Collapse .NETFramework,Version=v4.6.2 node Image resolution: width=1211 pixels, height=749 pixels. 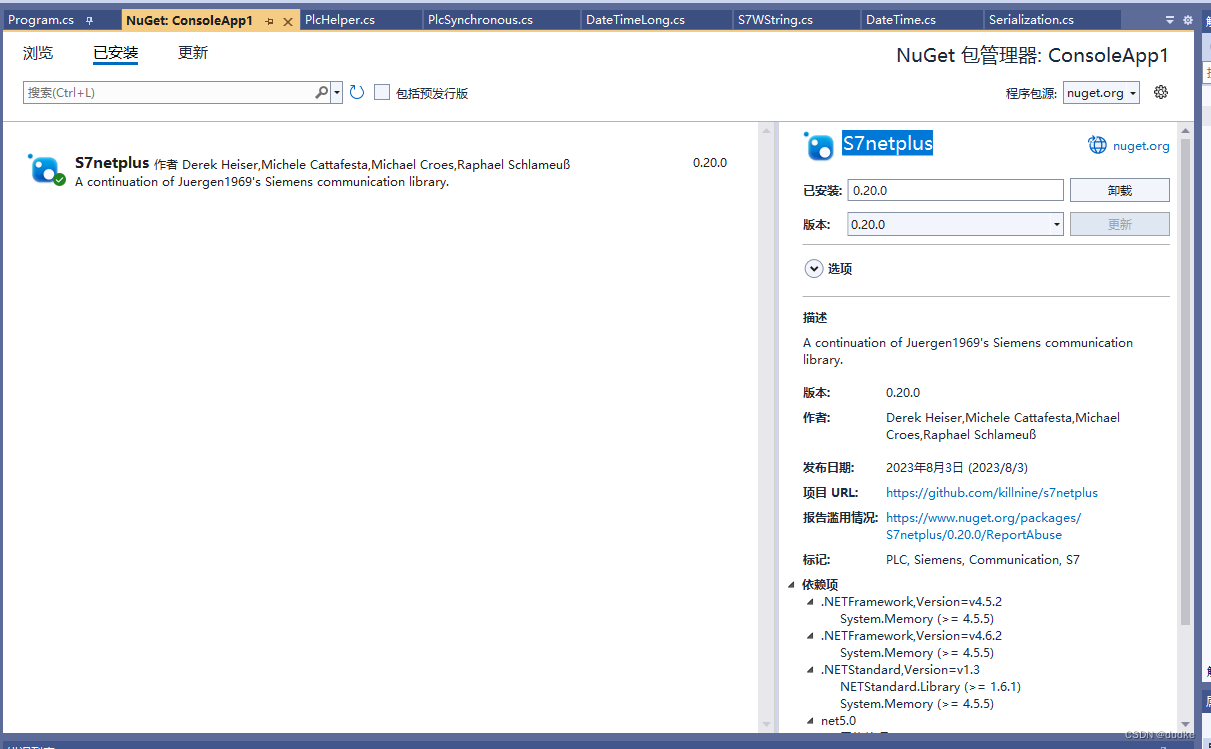pyautogui.click(x=811, y=636)
